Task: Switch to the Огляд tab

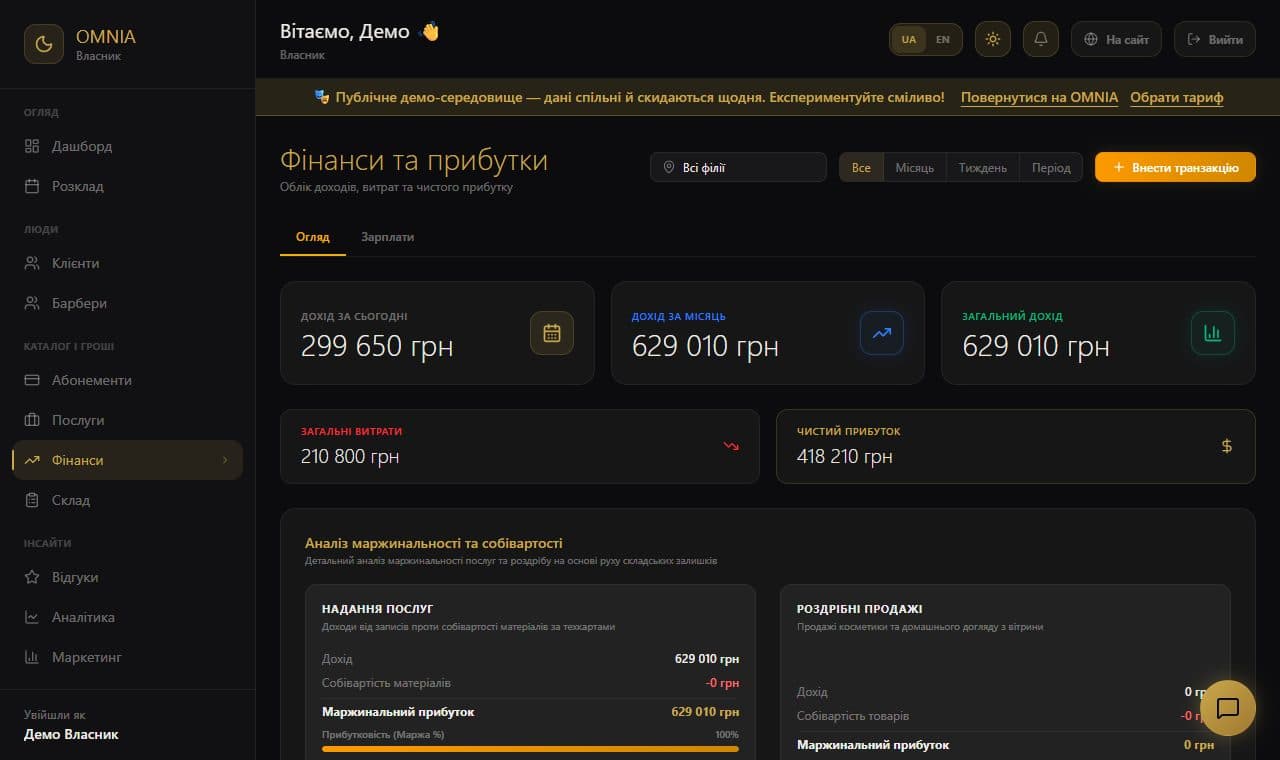Action: click(x=313, y=237)
